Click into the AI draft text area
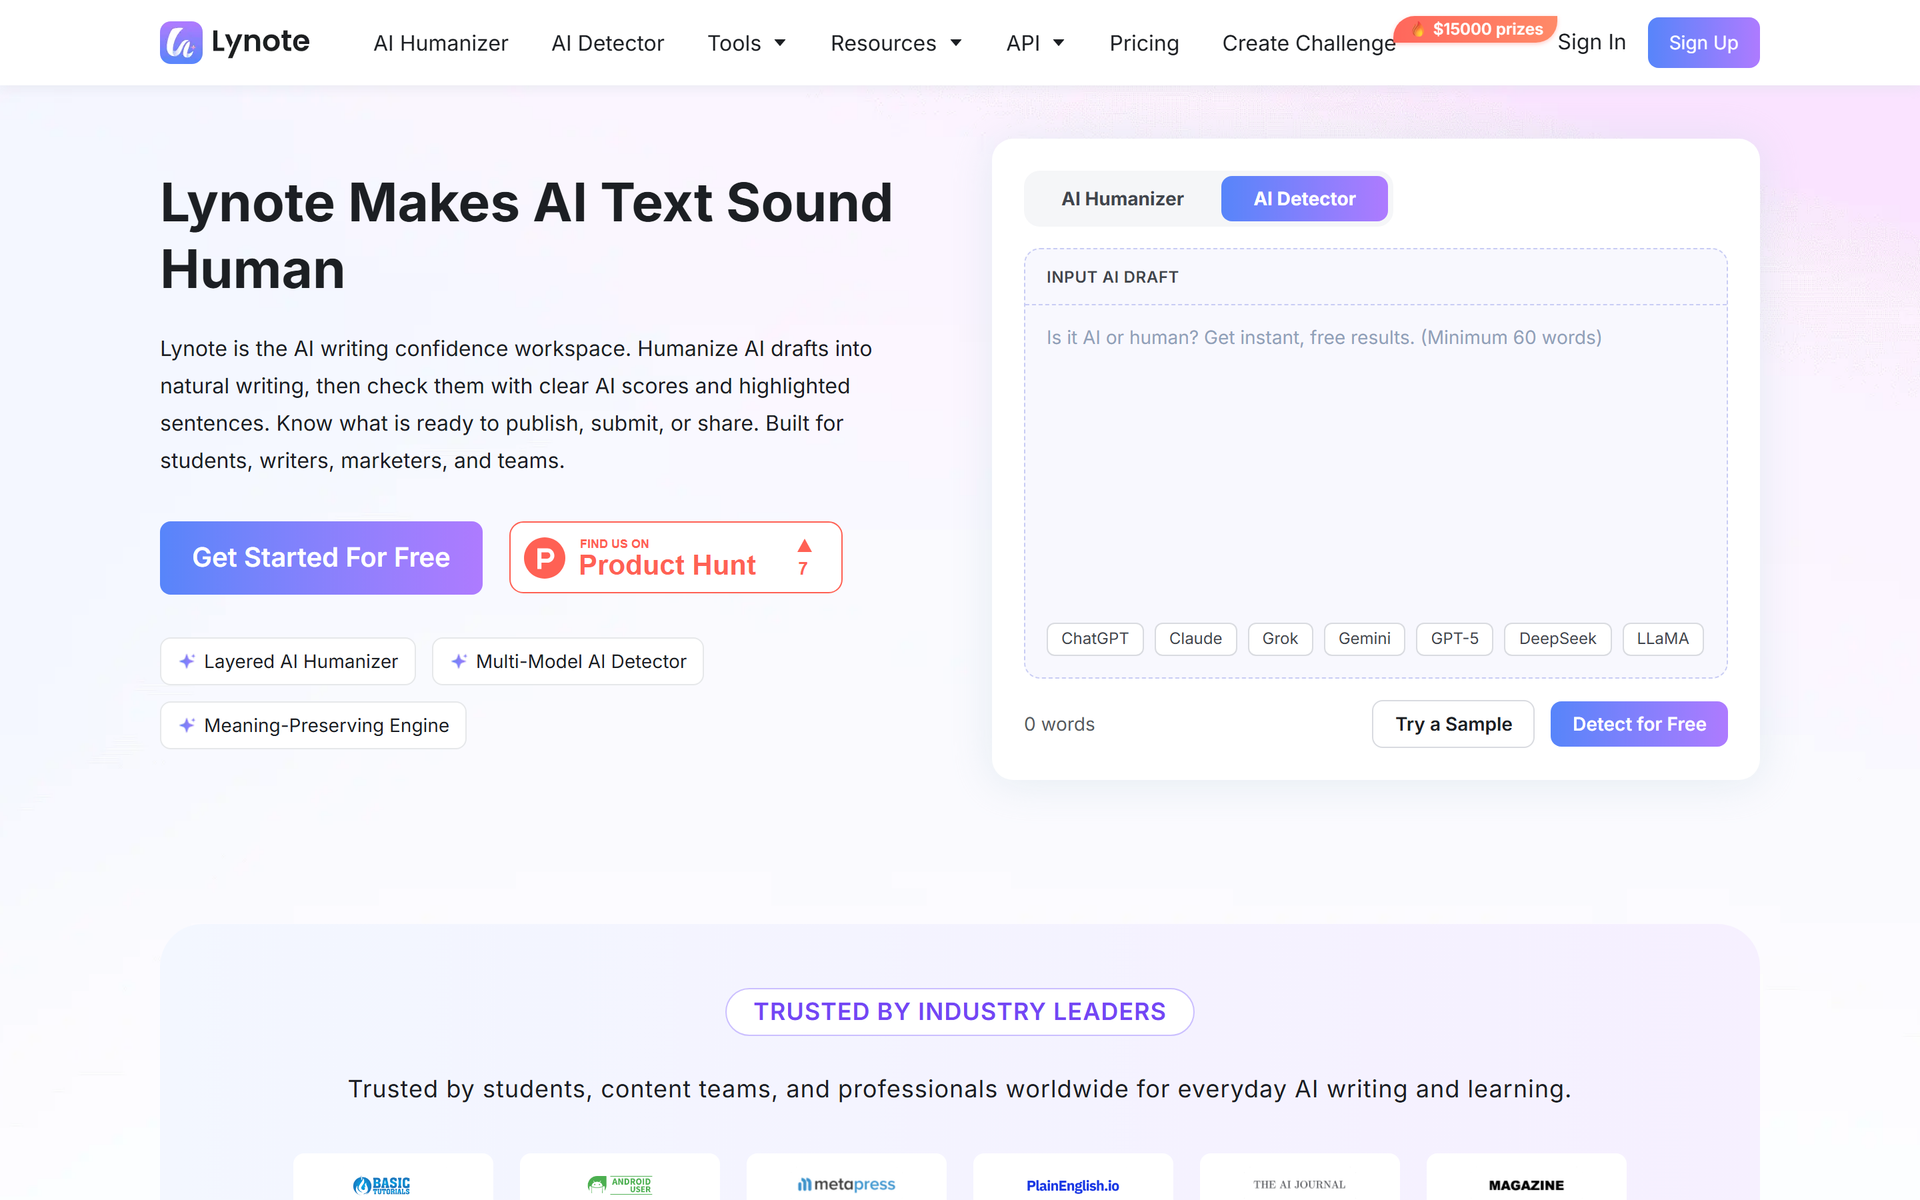The width and height of the screenshot is (1920, 1200). 1375,460
